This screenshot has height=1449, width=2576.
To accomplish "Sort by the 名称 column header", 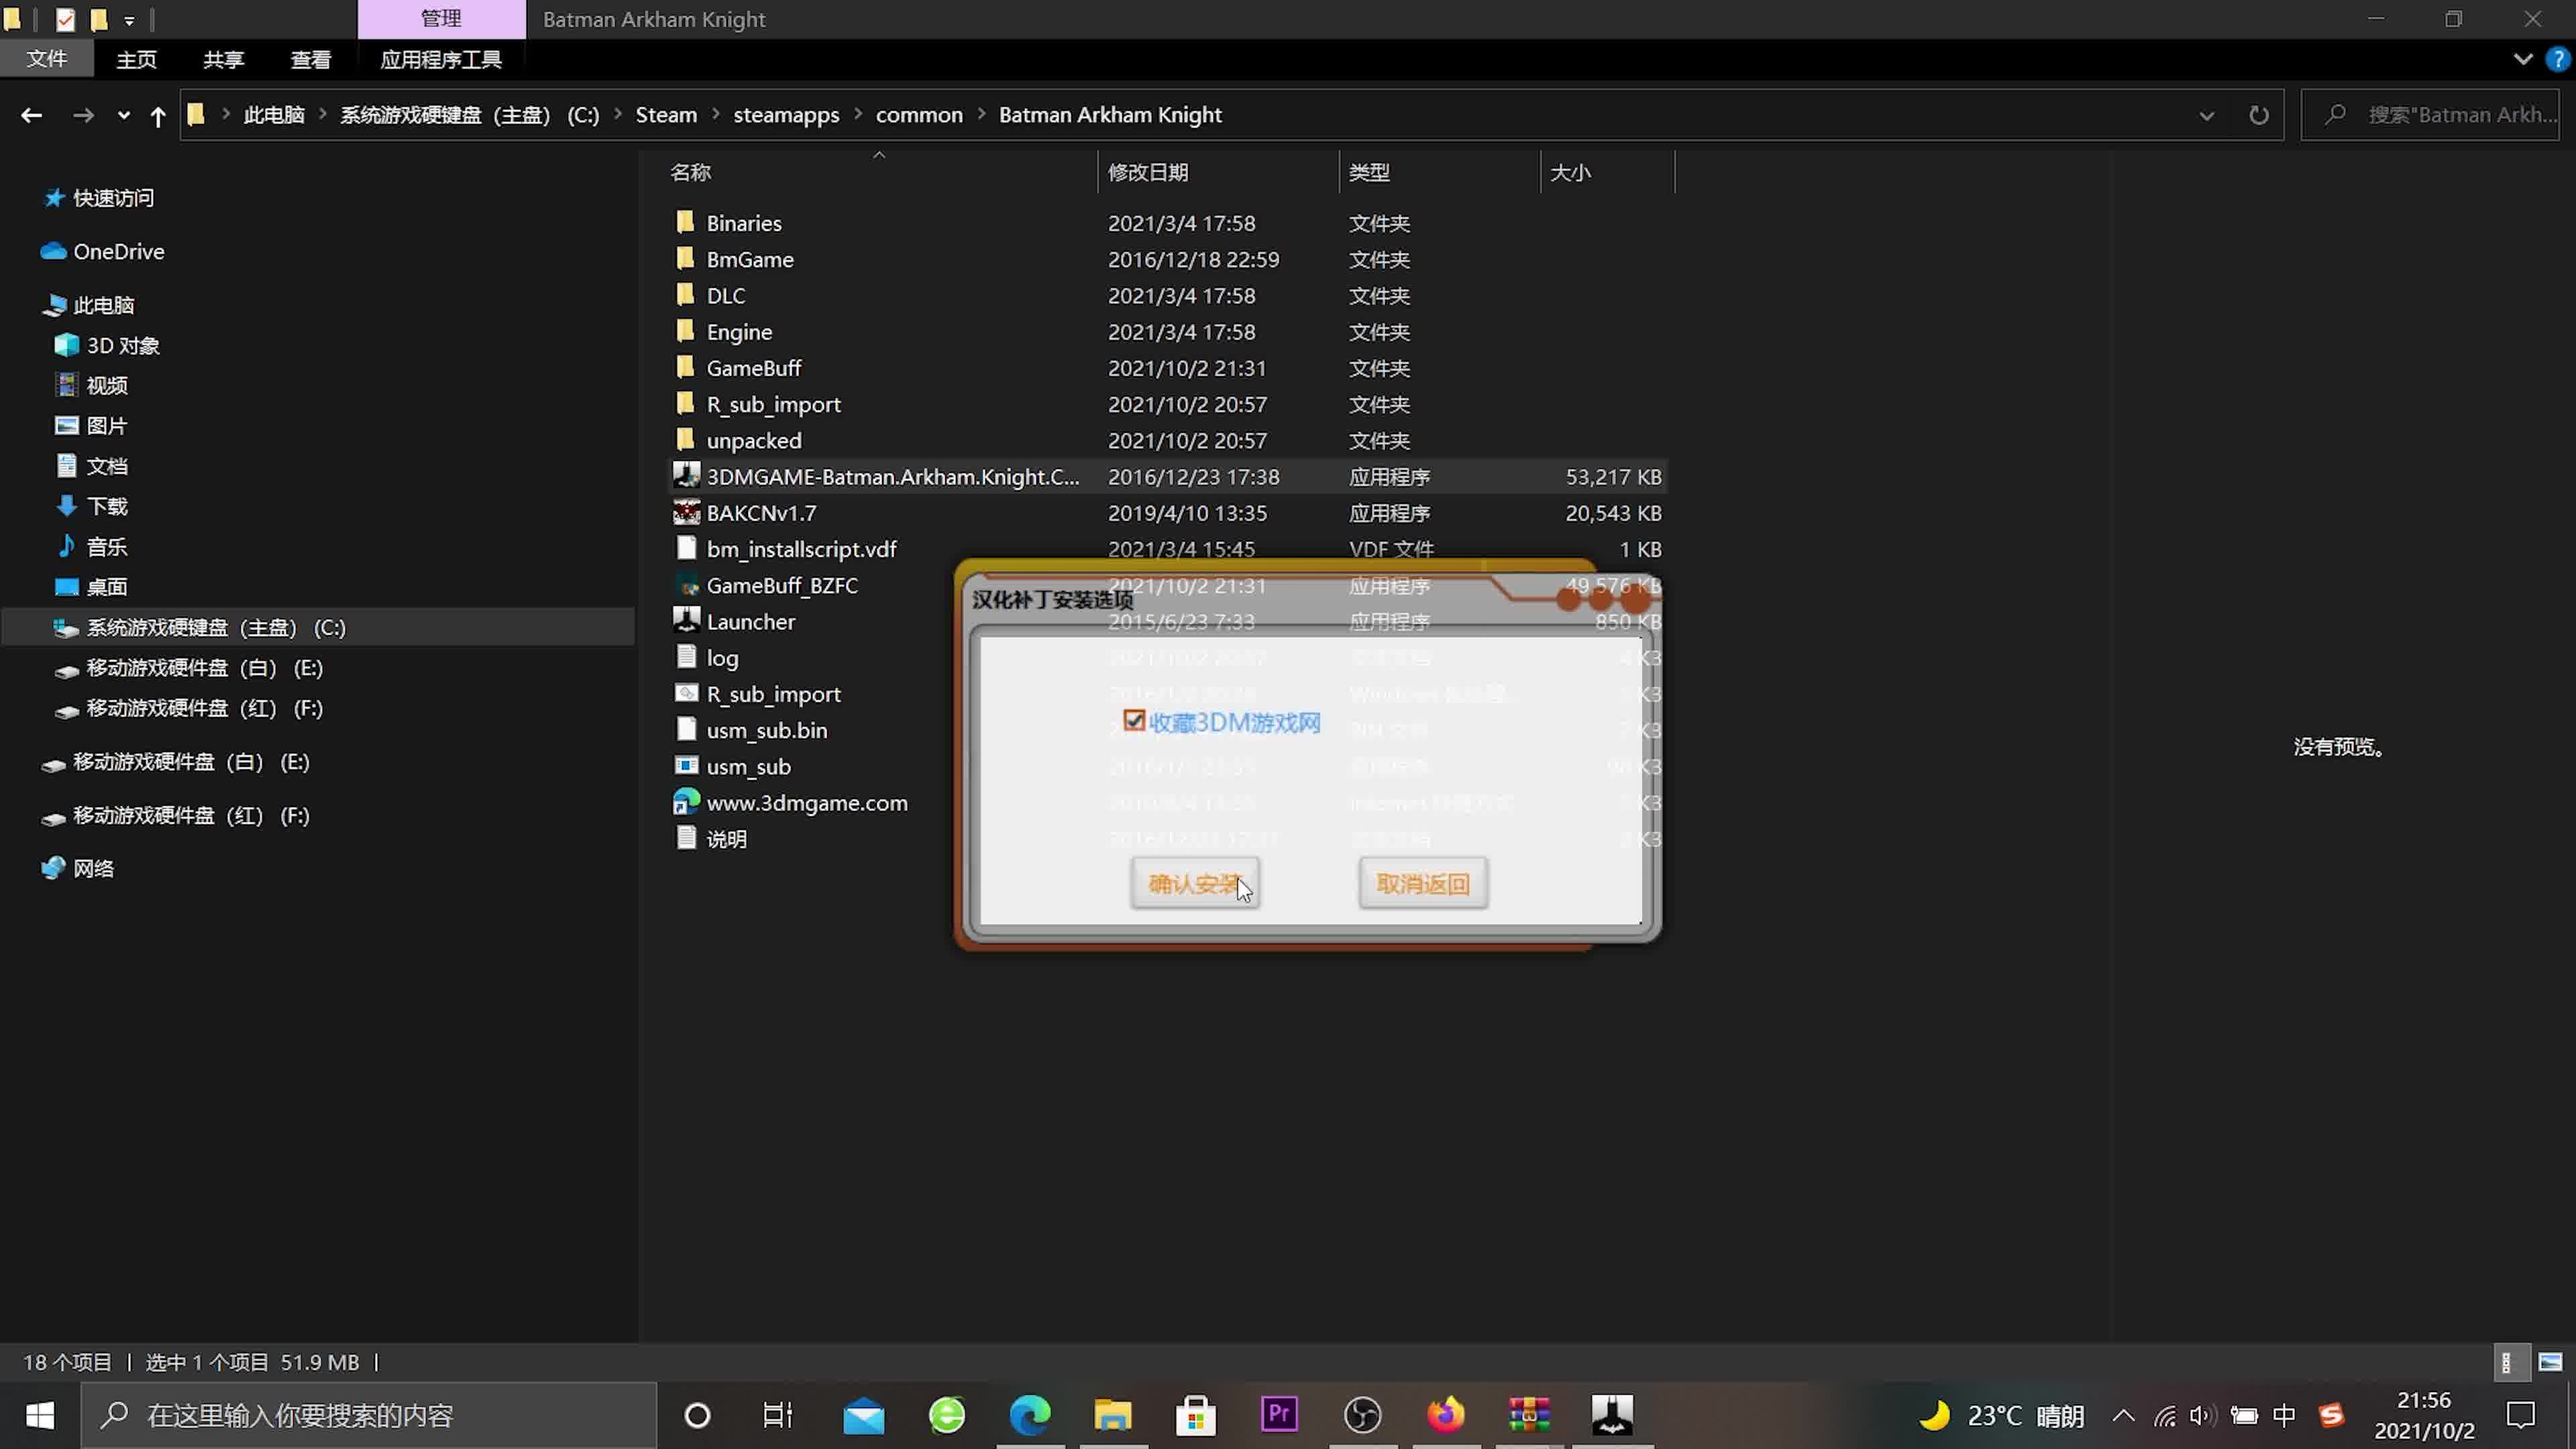I will coord(690,172).
